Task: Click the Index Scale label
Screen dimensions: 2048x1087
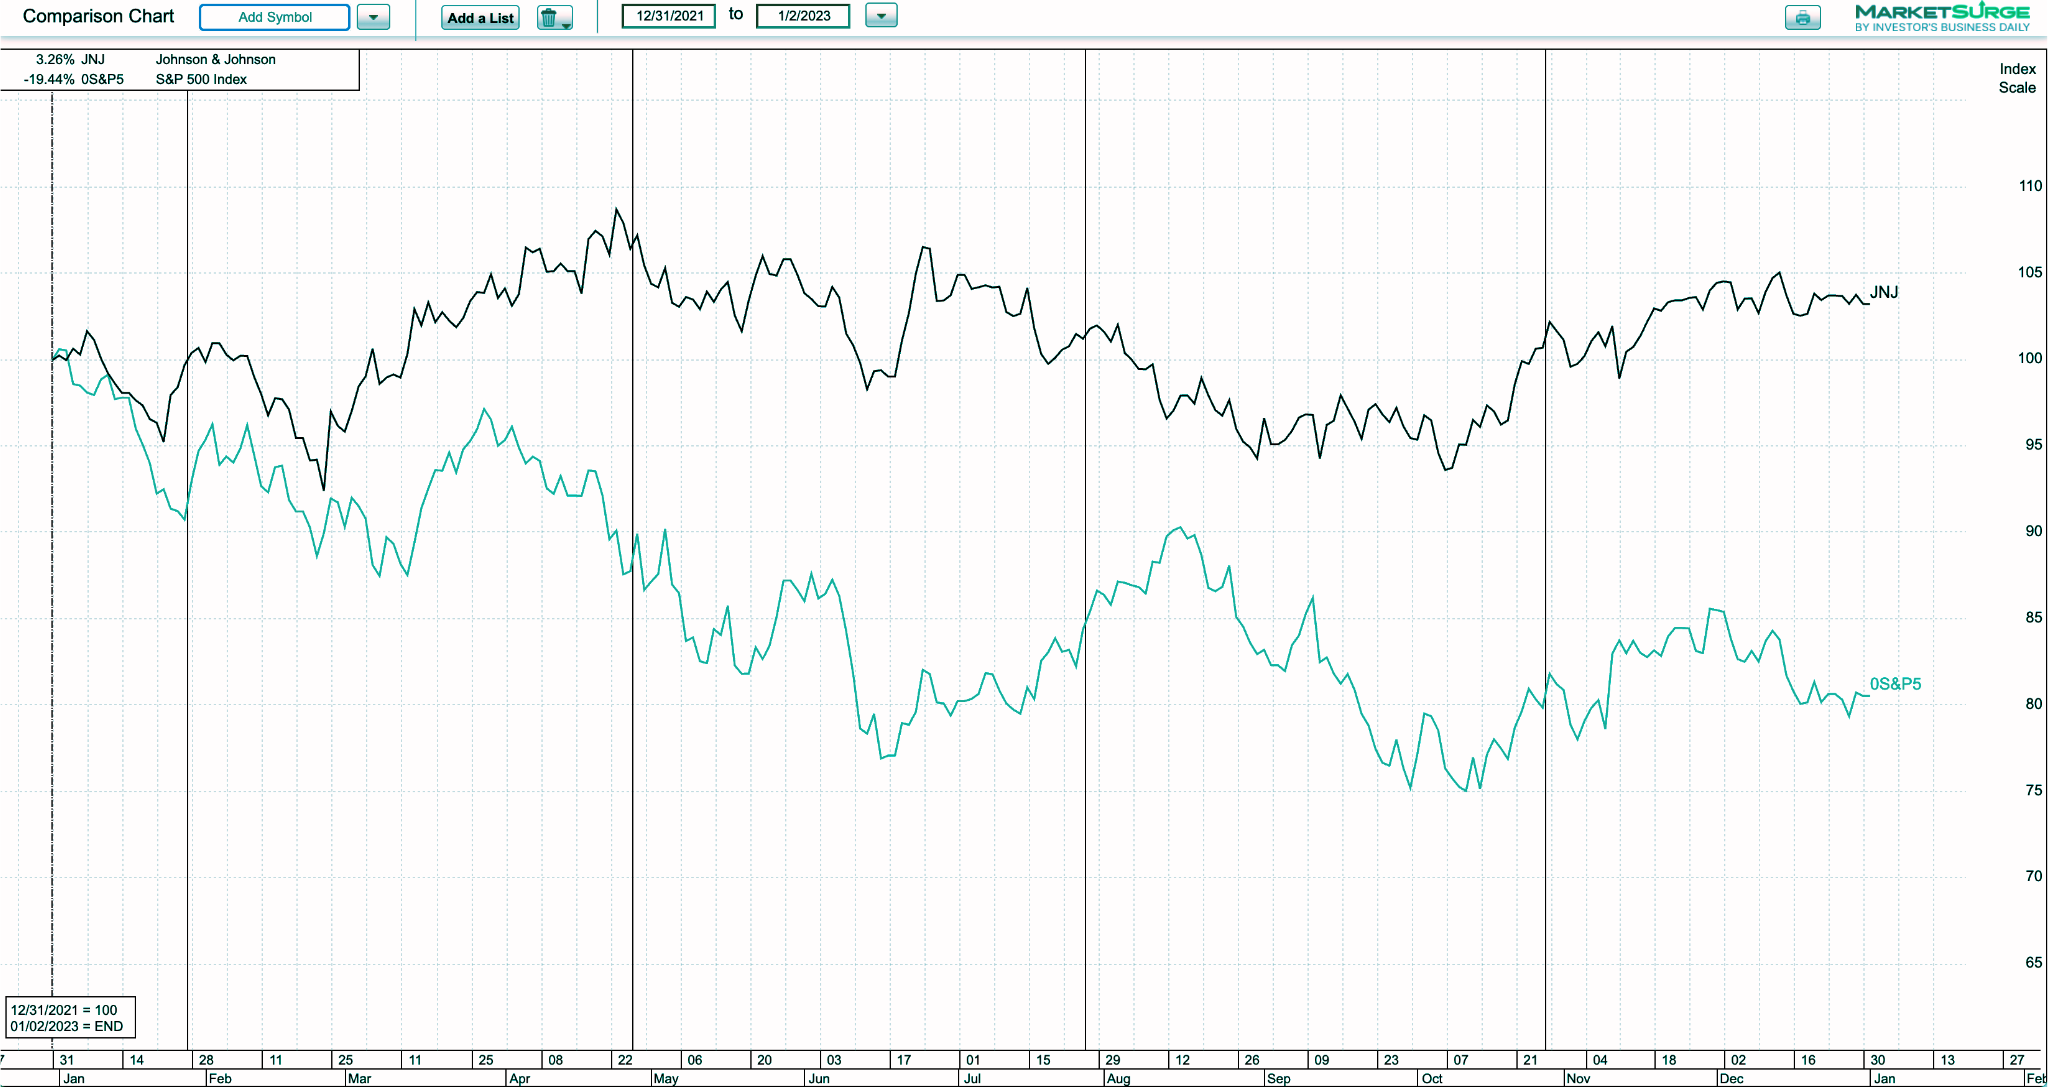Action: coord(2017,78)
